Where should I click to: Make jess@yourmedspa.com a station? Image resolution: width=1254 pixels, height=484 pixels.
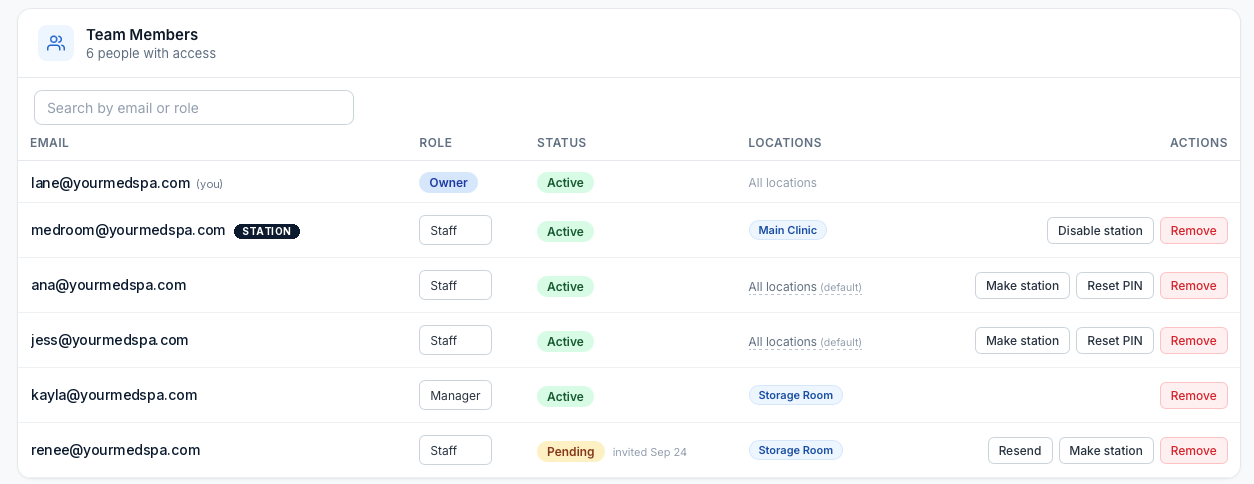point(1022,341)
